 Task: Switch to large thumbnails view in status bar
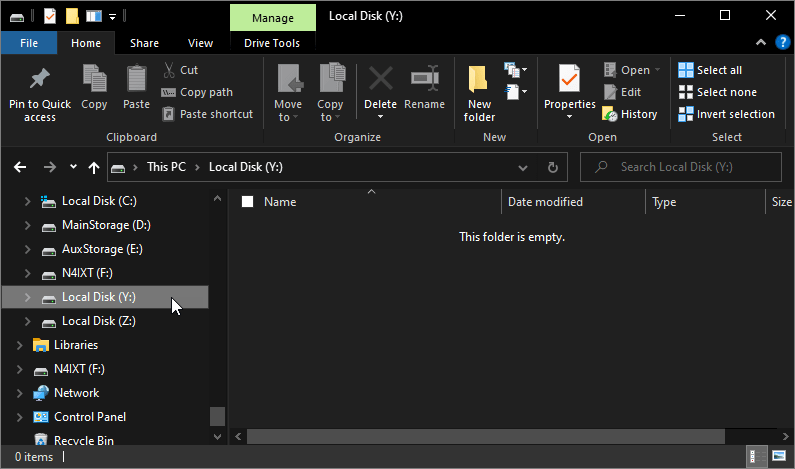779,457
